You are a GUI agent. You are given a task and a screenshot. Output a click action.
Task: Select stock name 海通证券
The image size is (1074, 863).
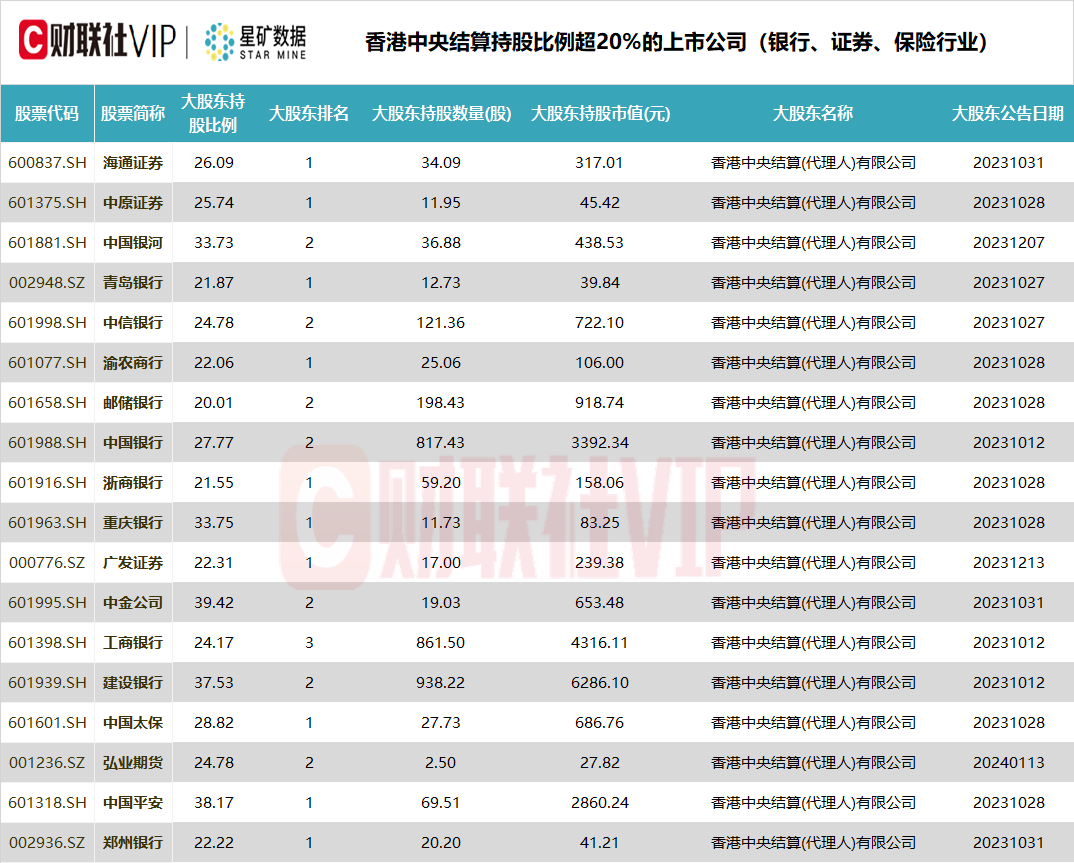click(x=133, y=163)
